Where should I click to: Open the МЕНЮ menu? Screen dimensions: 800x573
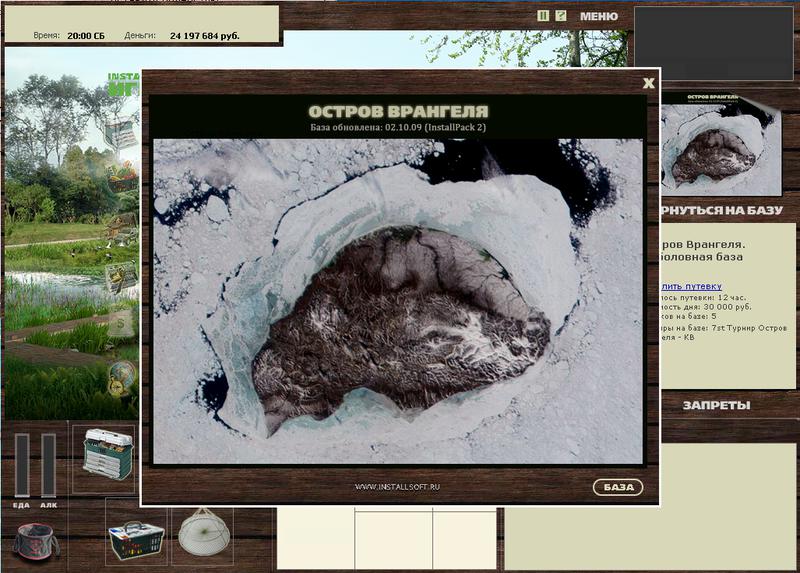pyautogui.click(x=598, y=16)
